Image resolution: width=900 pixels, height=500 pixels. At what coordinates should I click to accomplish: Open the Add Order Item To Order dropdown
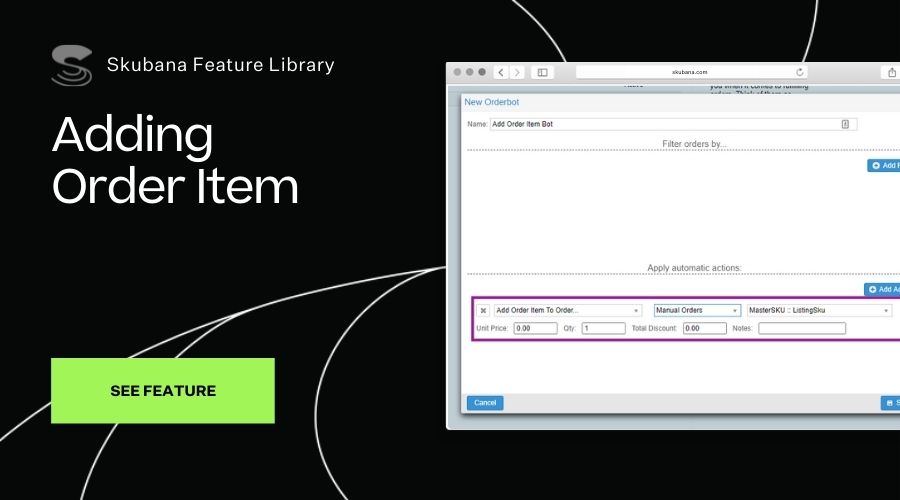click(x=567, y=311)
